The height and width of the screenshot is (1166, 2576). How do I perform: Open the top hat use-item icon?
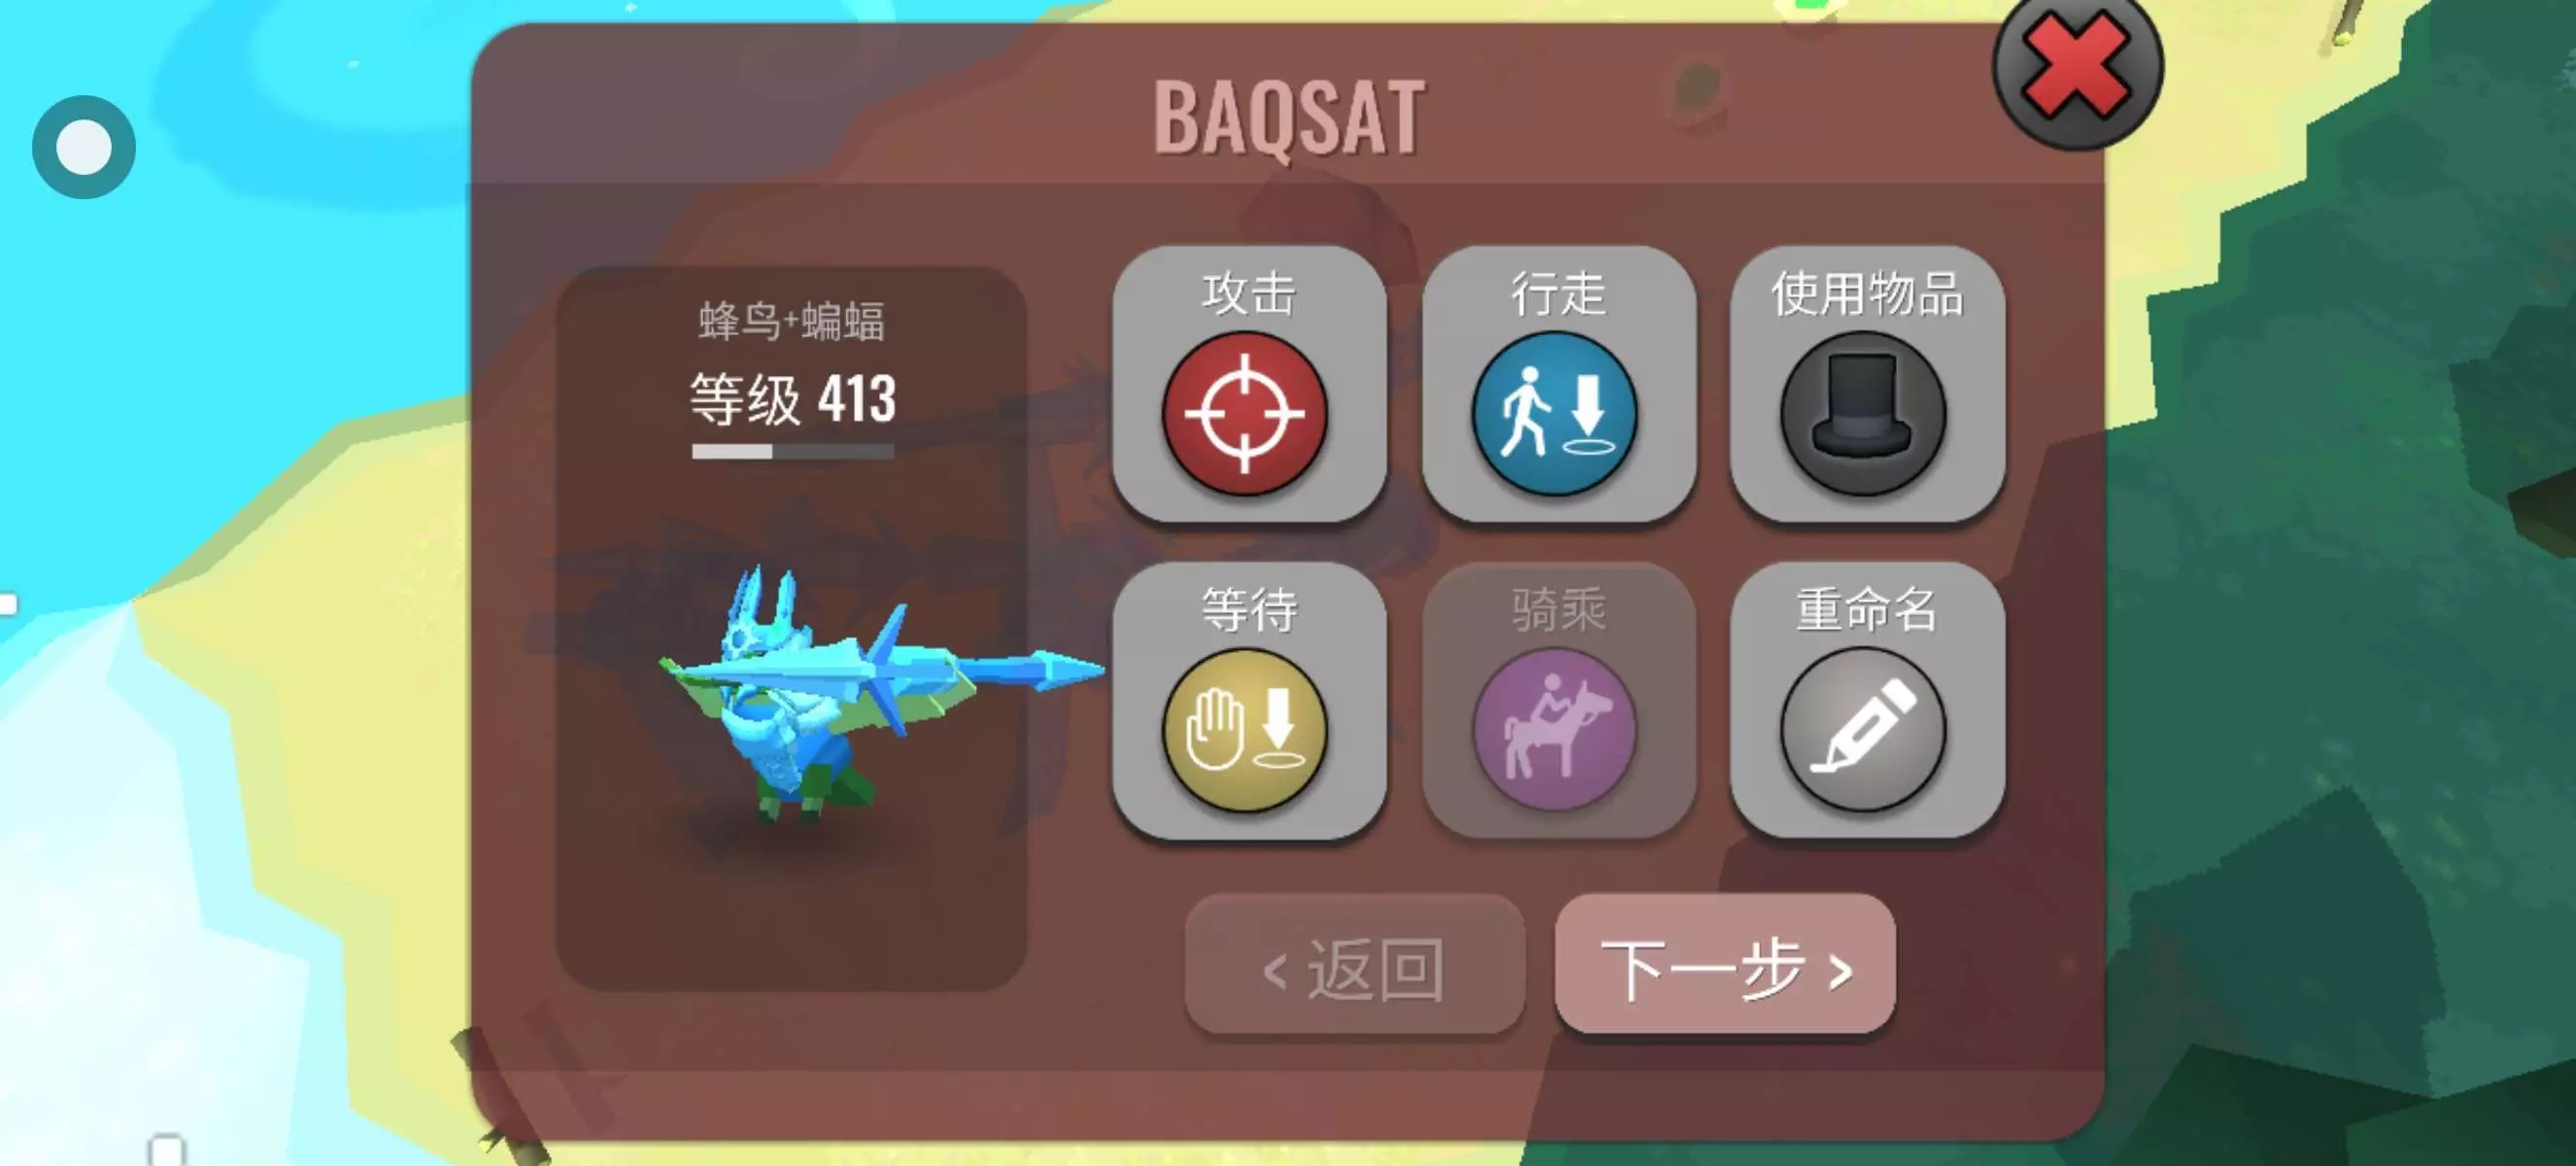point(1863,413)
